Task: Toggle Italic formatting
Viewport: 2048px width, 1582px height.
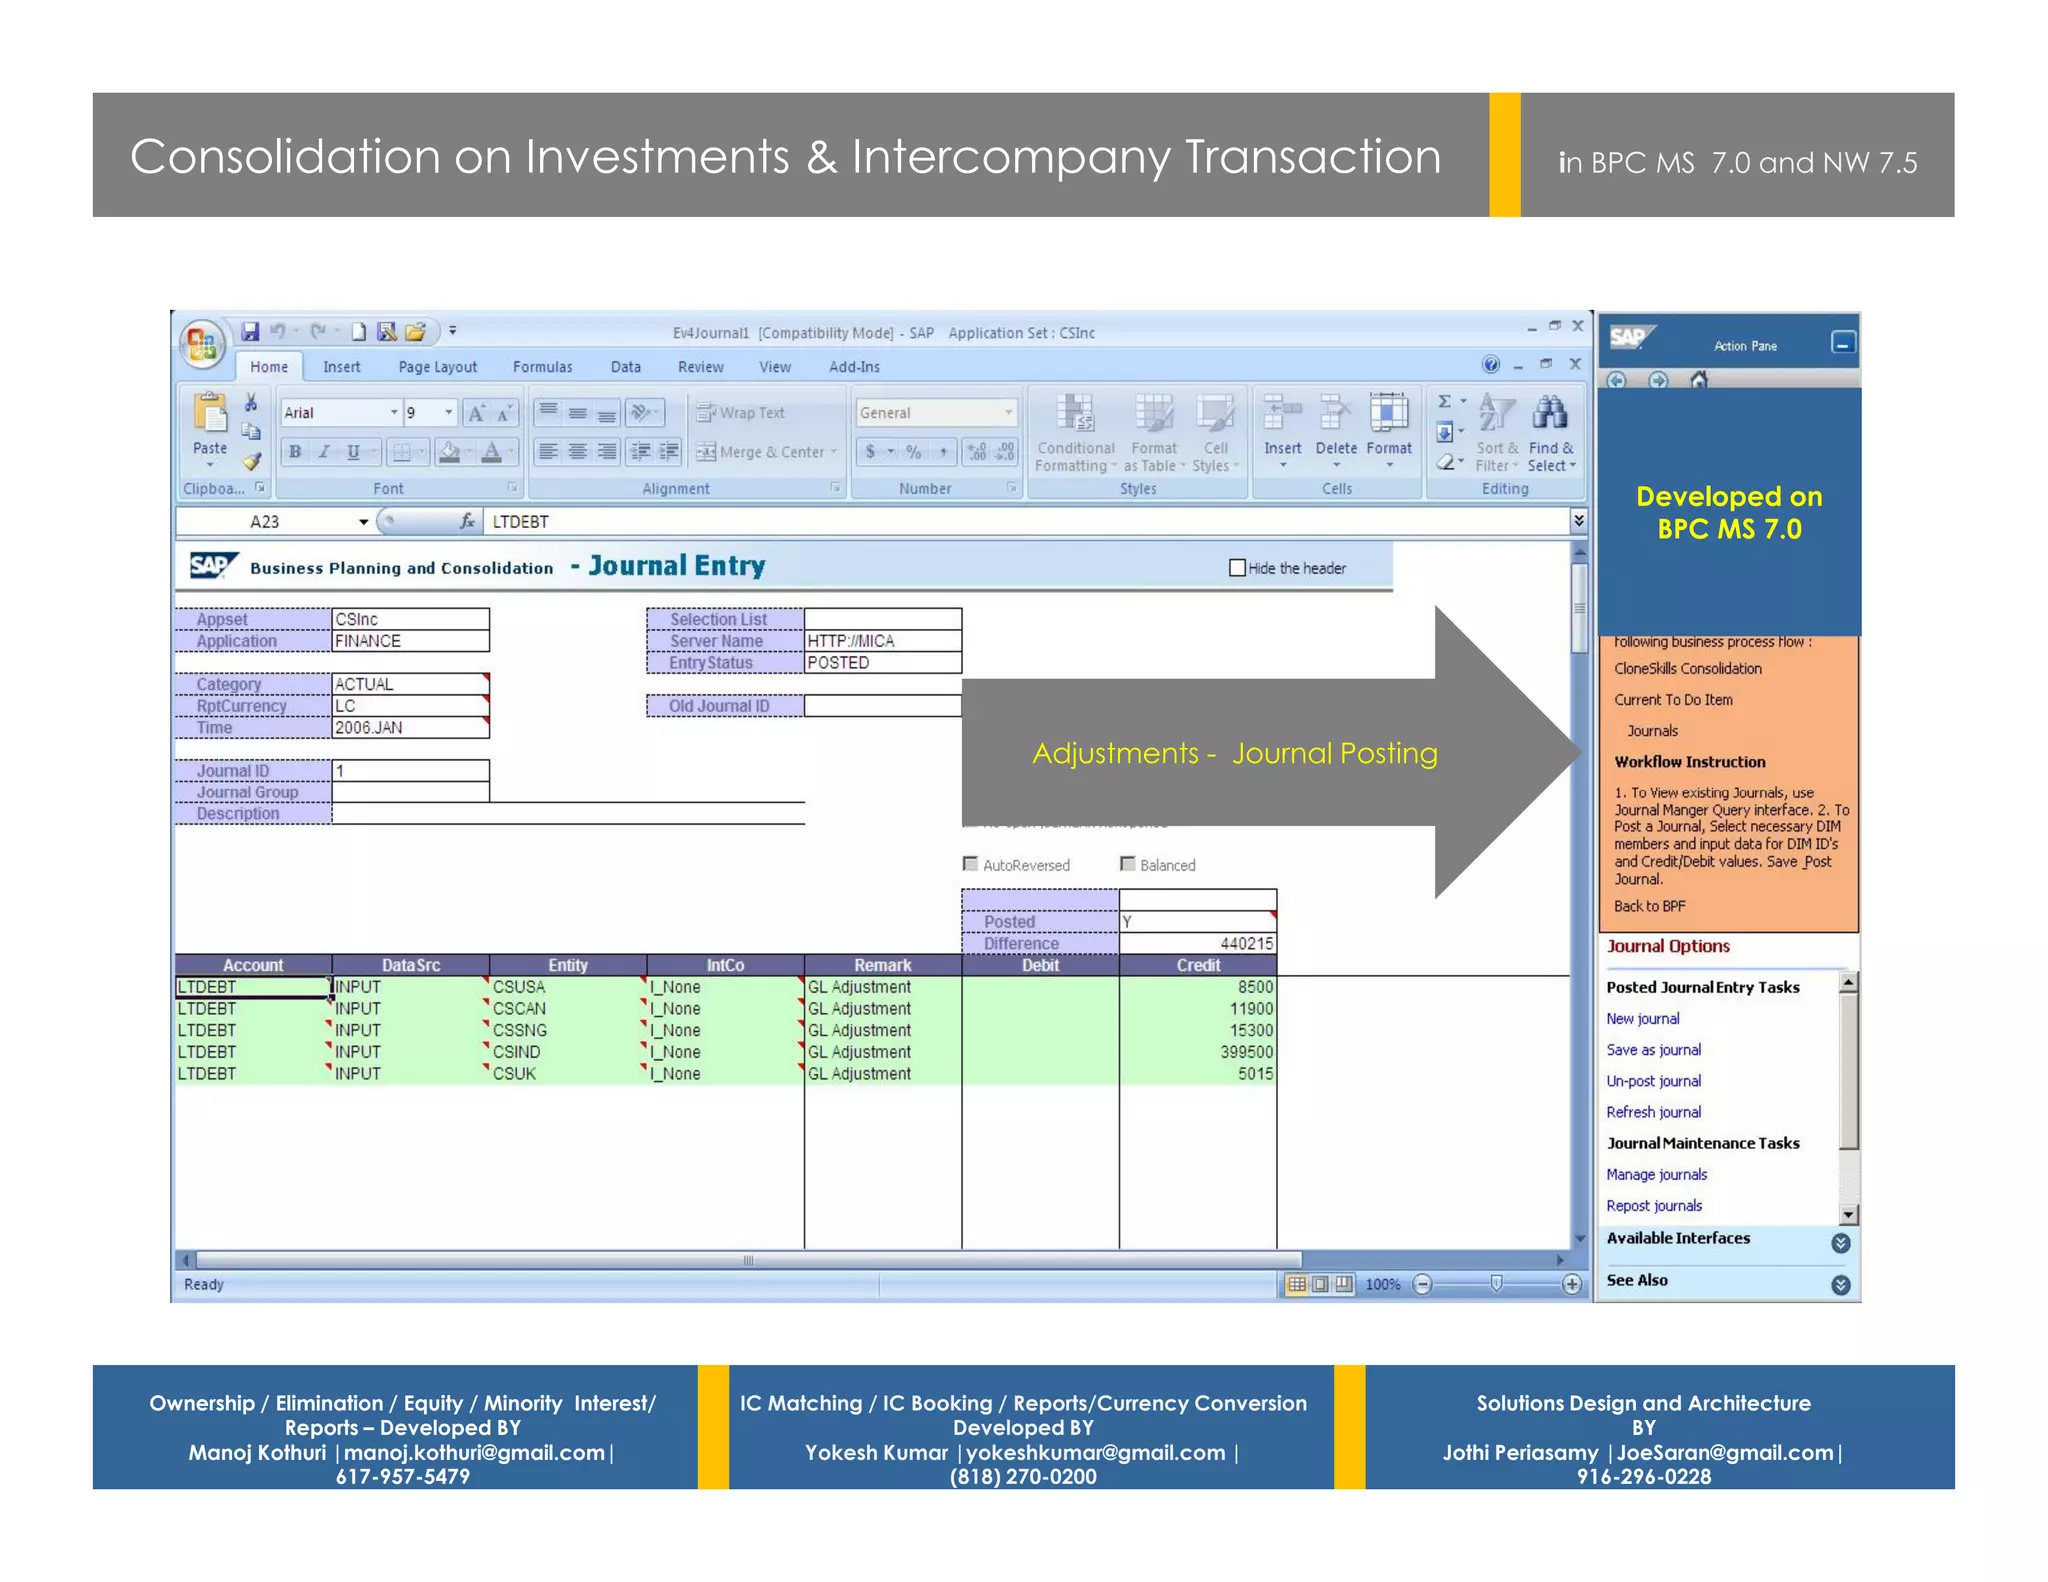Action: point(323,452)
